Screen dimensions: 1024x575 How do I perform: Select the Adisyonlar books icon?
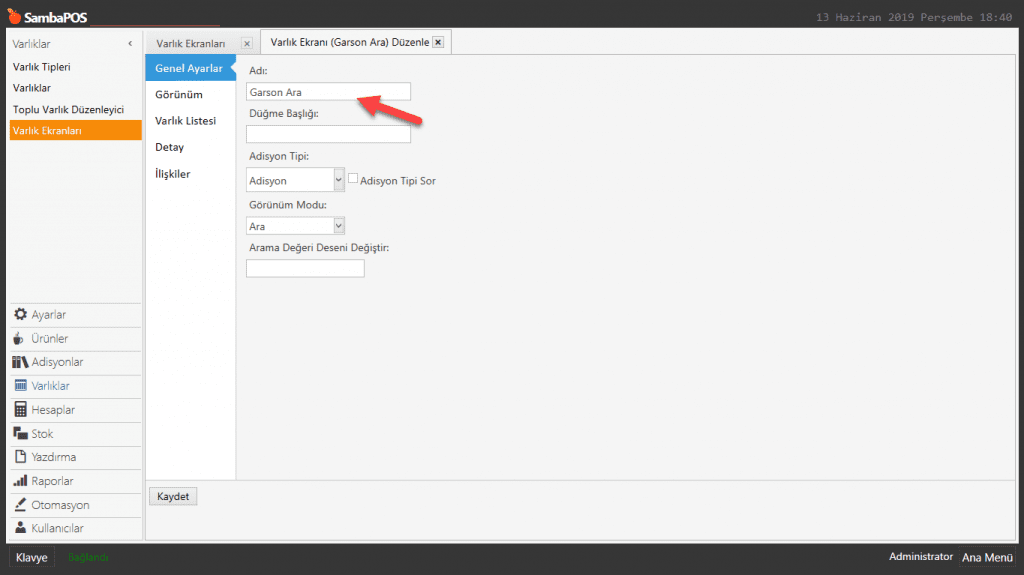(x=20, y=362)
